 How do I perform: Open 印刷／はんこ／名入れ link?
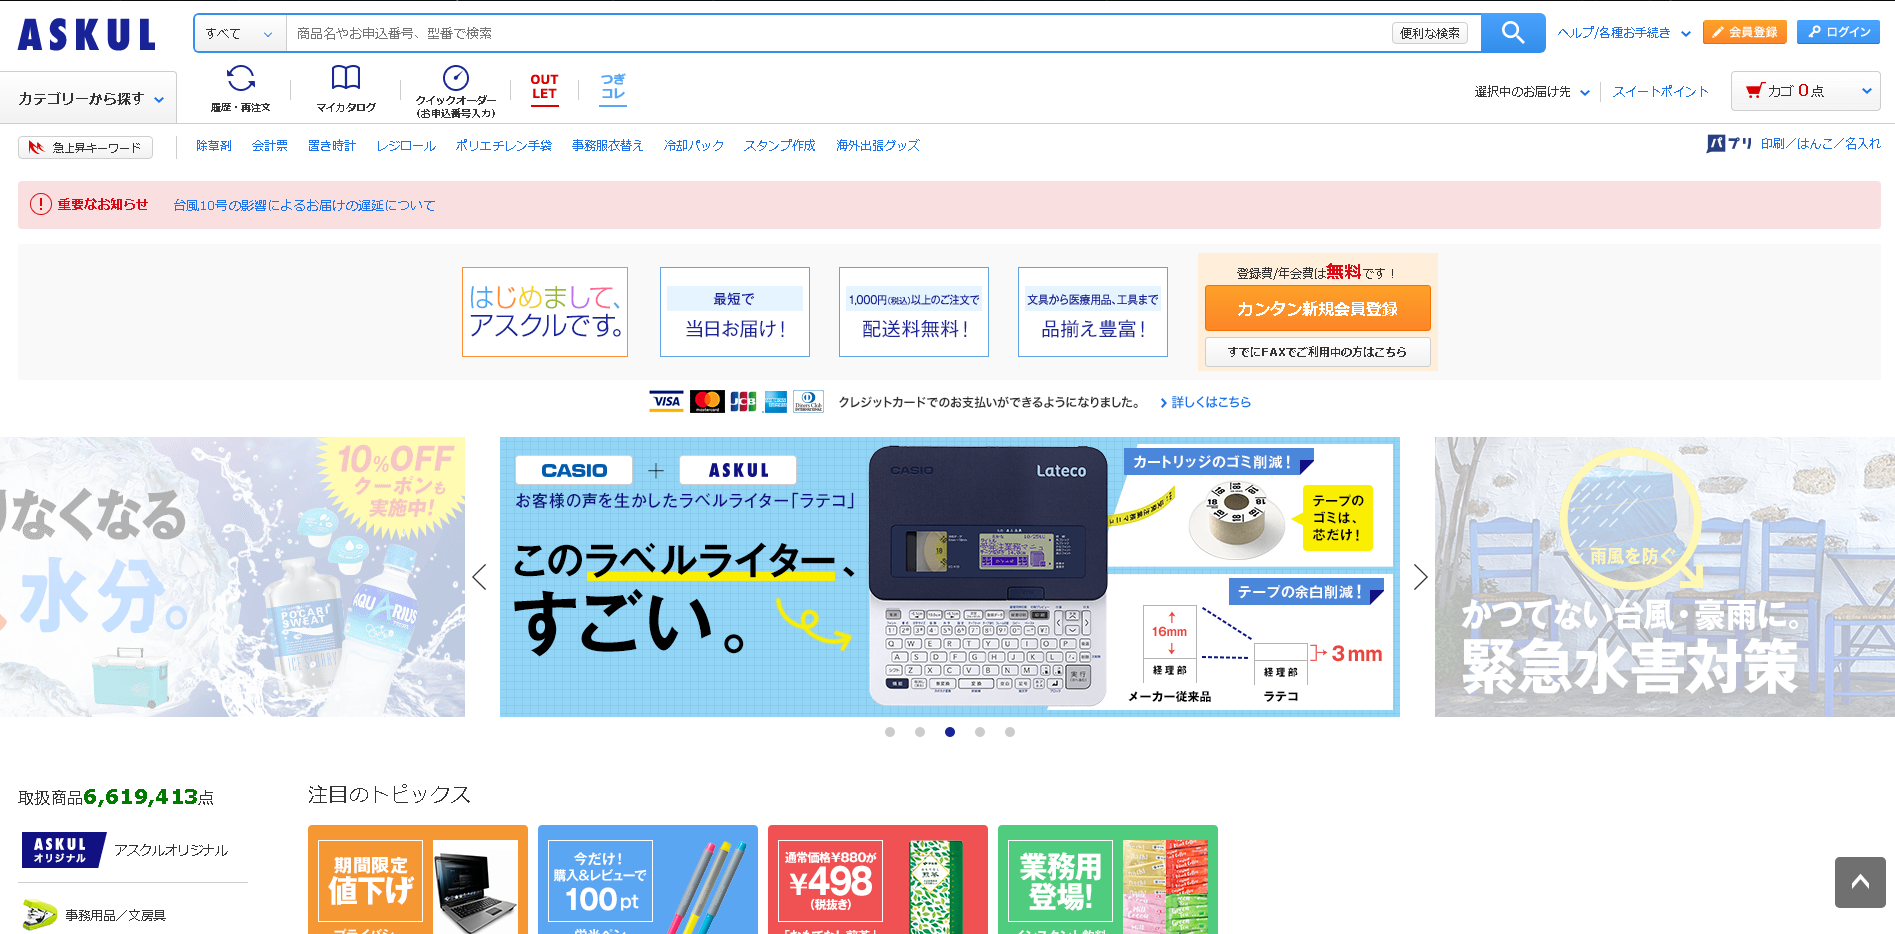coord(1820,144)
